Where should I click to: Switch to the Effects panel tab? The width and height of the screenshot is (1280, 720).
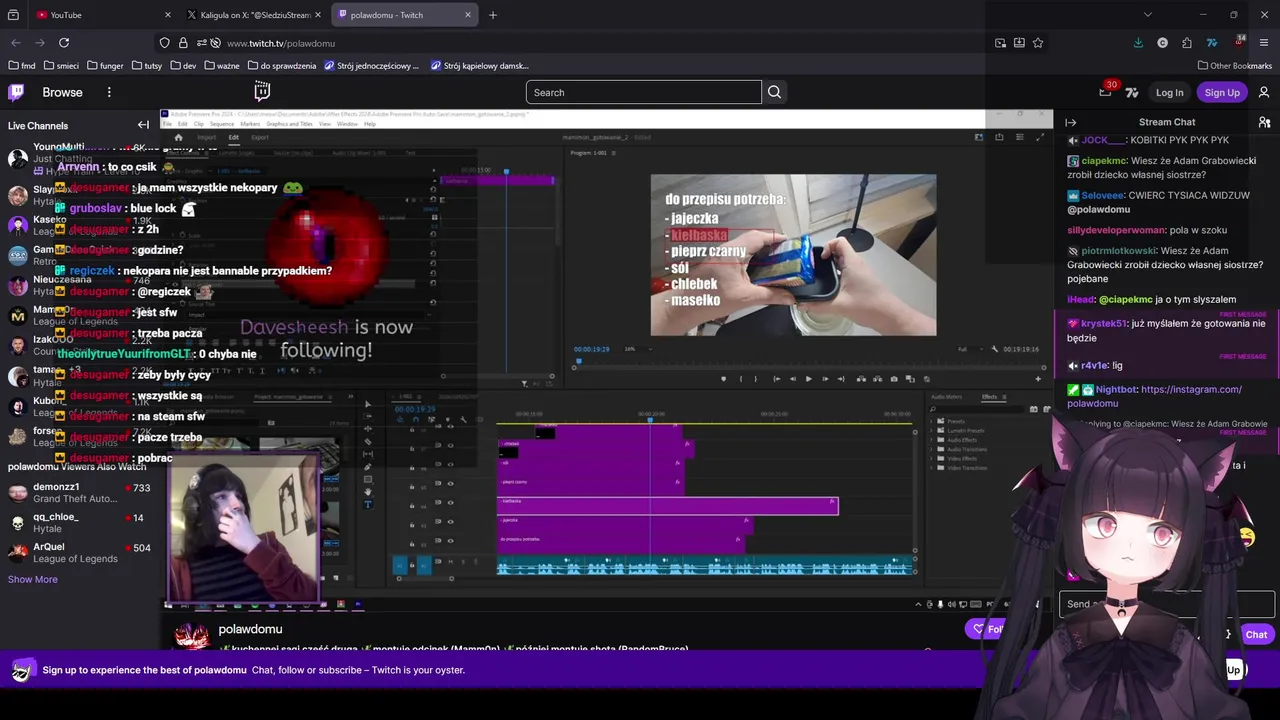click(x=990, y=397)
